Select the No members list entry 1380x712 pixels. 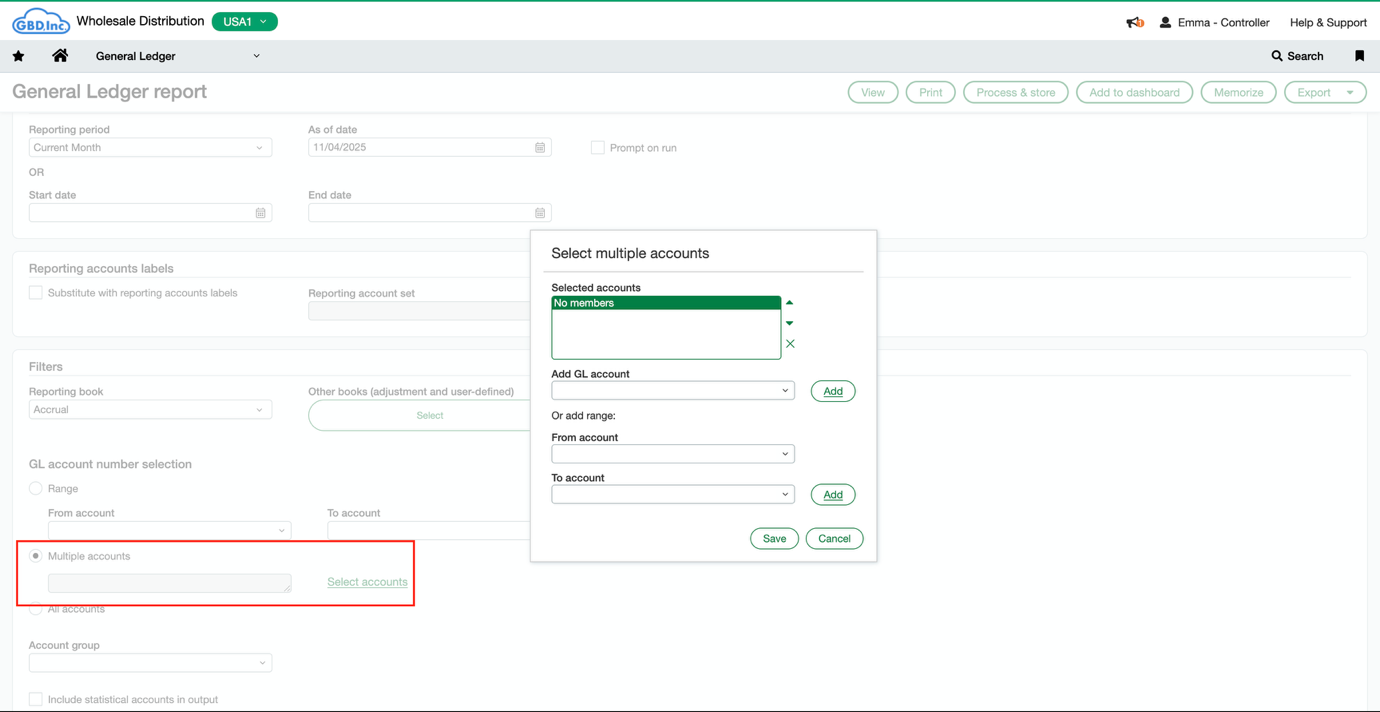[x=665, y=303]
